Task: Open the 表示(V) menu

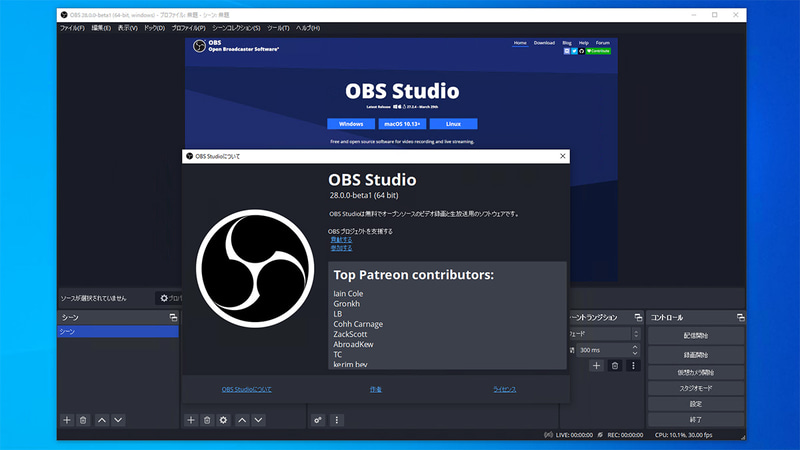Action: 128,28
